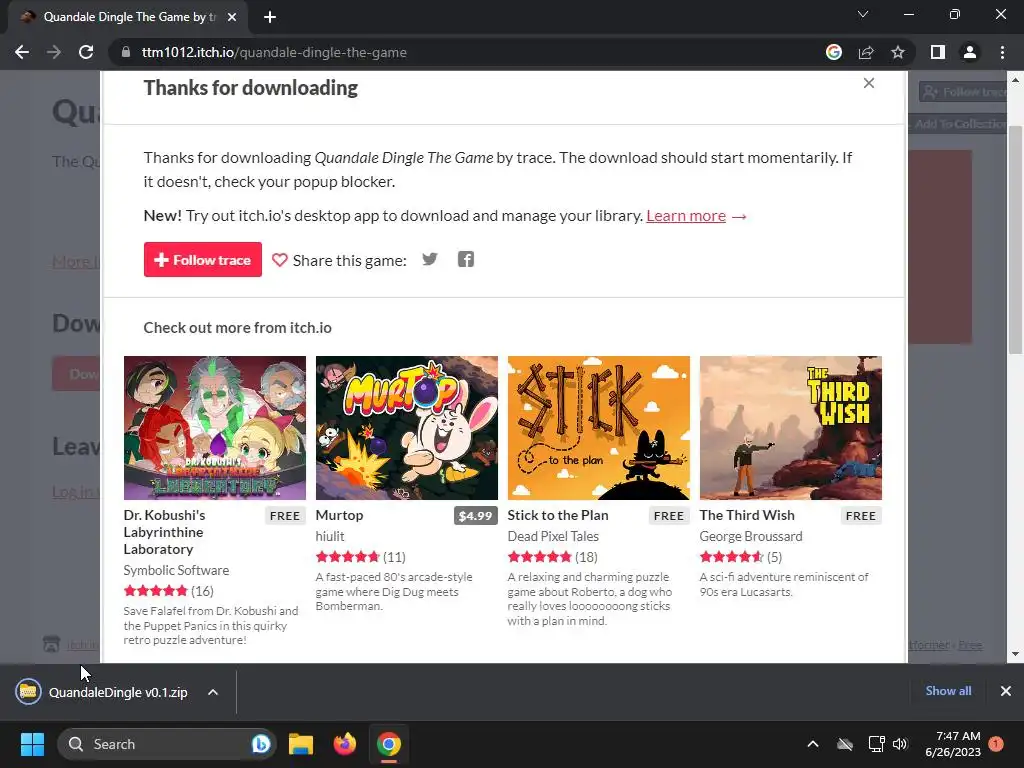The height and width of the screenshot is (768, 1024).
Task: Bookmark this tab with the star
Action: tap(898, 52)
